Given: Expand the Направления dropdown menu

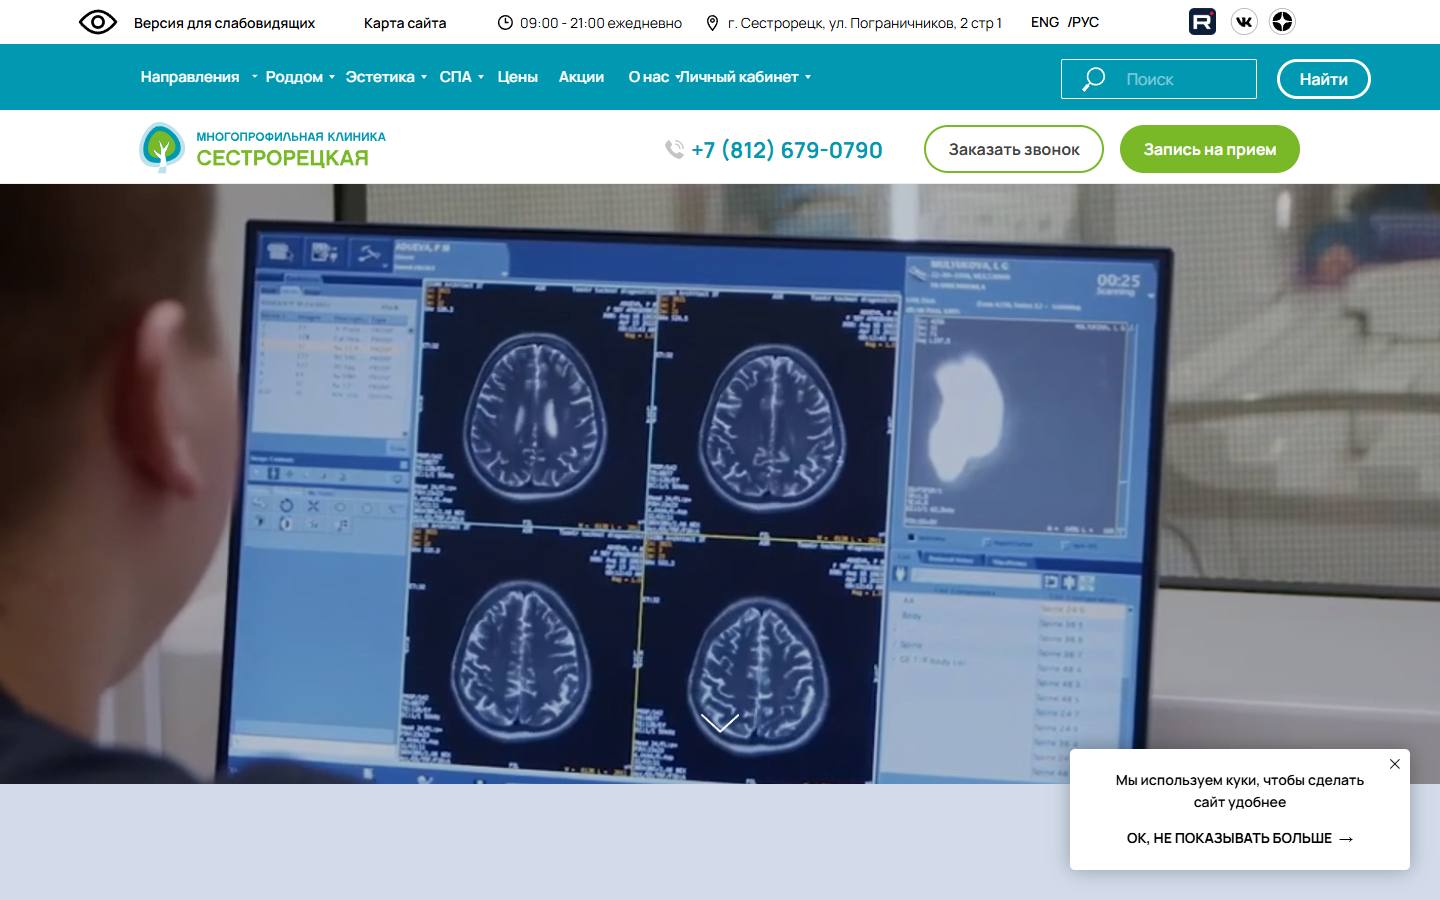Looking at the screenshot, I should click(x=199, y=77).
